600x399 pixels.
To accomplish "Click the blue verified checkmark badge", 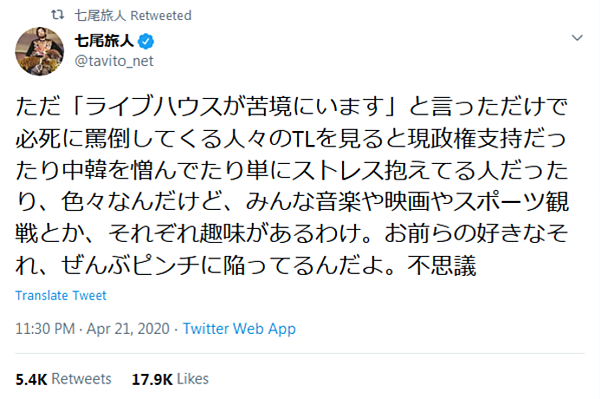I will pyautogui.click(x=146, y=41).
